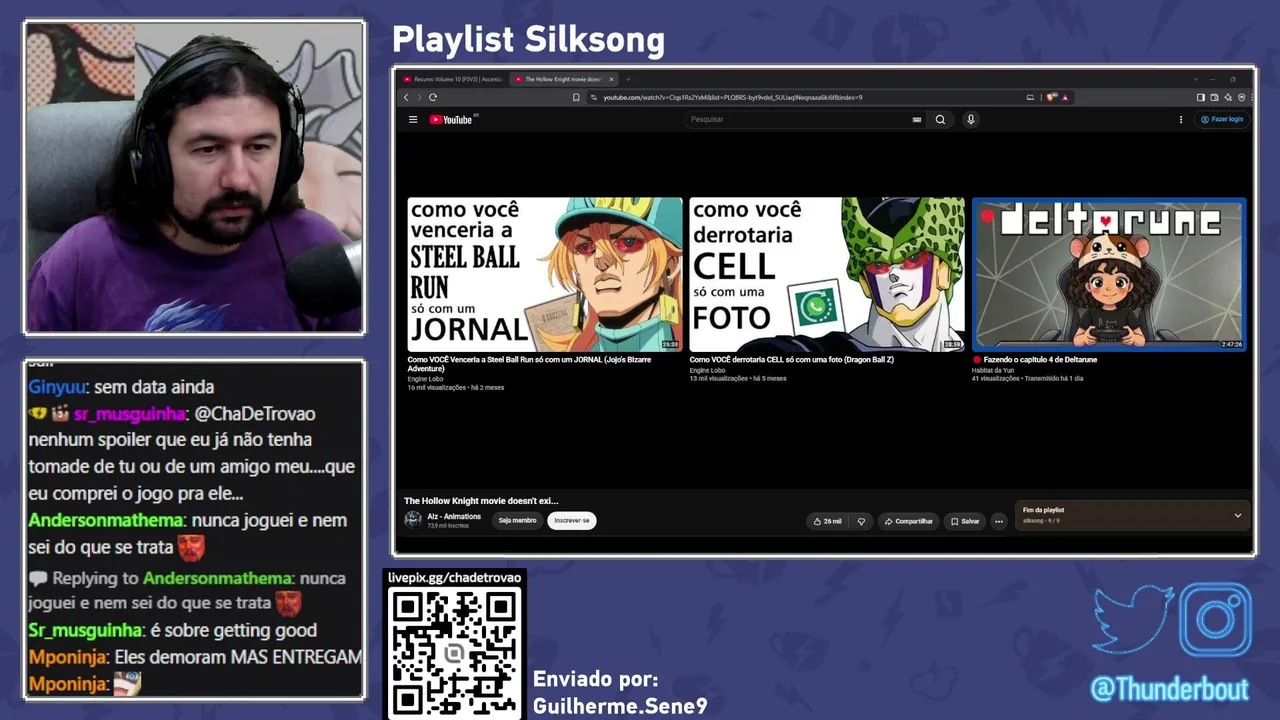Click the magnifier search button
The image size is (1280, 720).
point(940,119)
